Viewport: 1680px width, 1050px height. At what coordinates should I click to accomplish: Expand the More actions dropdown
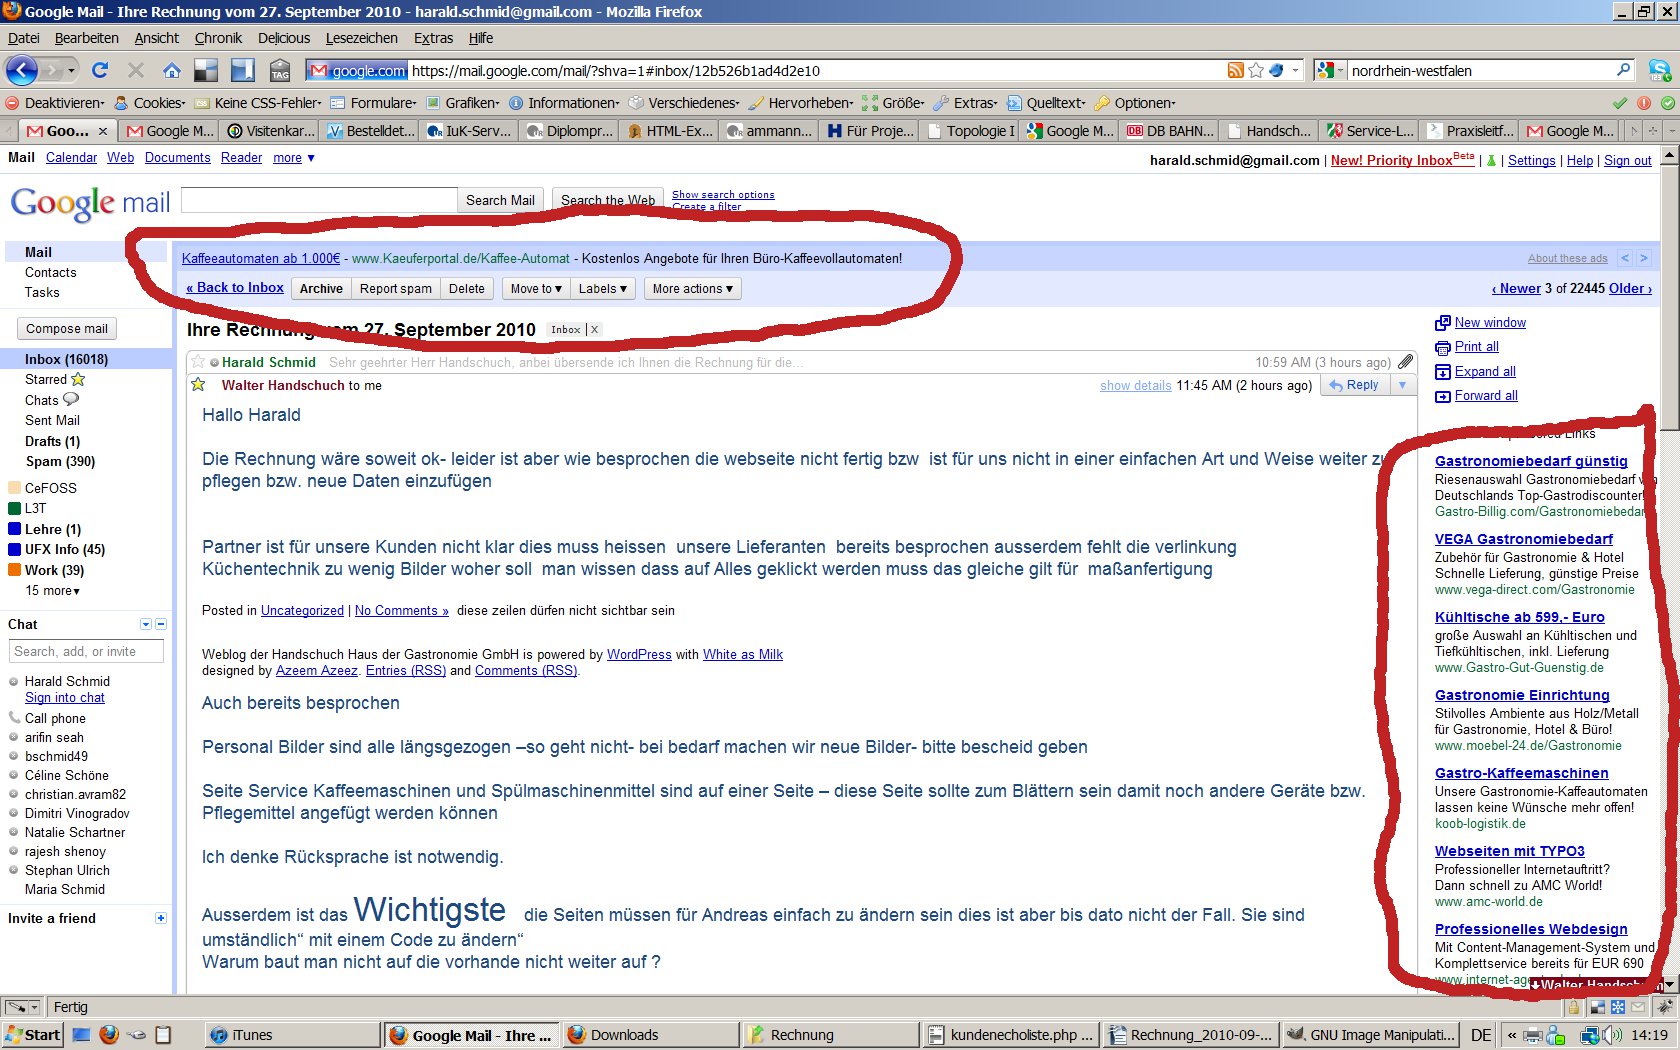692,289
